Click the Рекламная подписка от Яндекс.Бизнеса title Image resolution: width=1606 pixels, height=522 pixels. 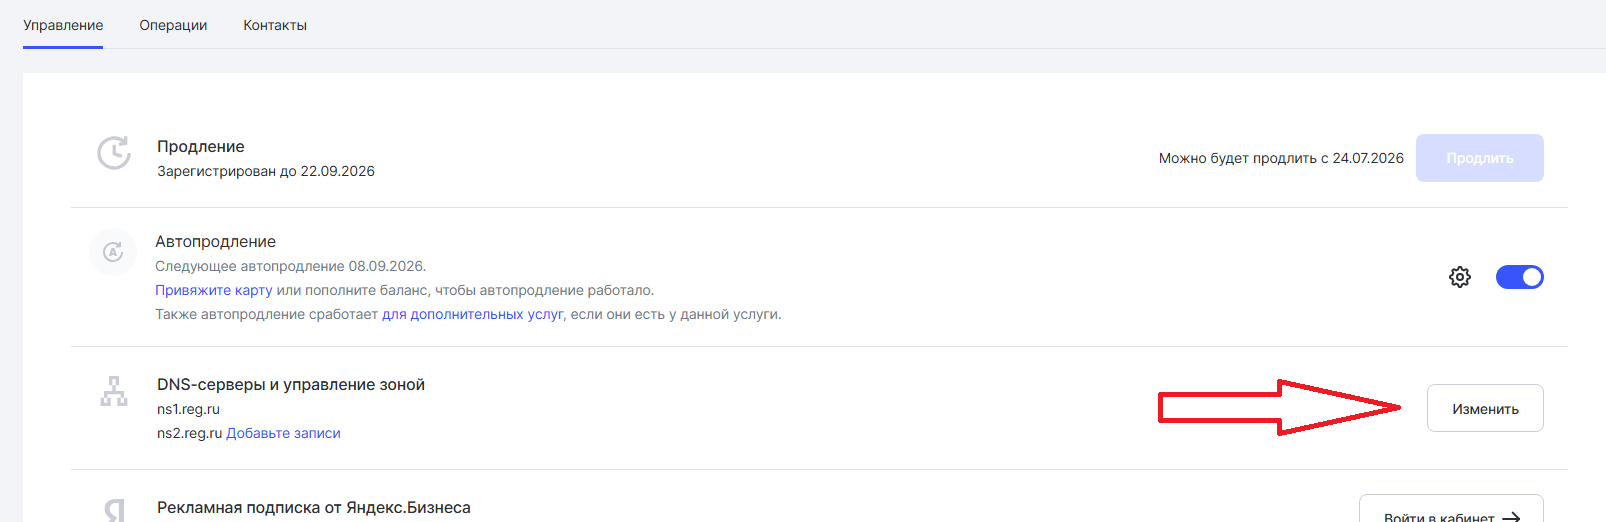pyautogui.click(x=313, y=507)
